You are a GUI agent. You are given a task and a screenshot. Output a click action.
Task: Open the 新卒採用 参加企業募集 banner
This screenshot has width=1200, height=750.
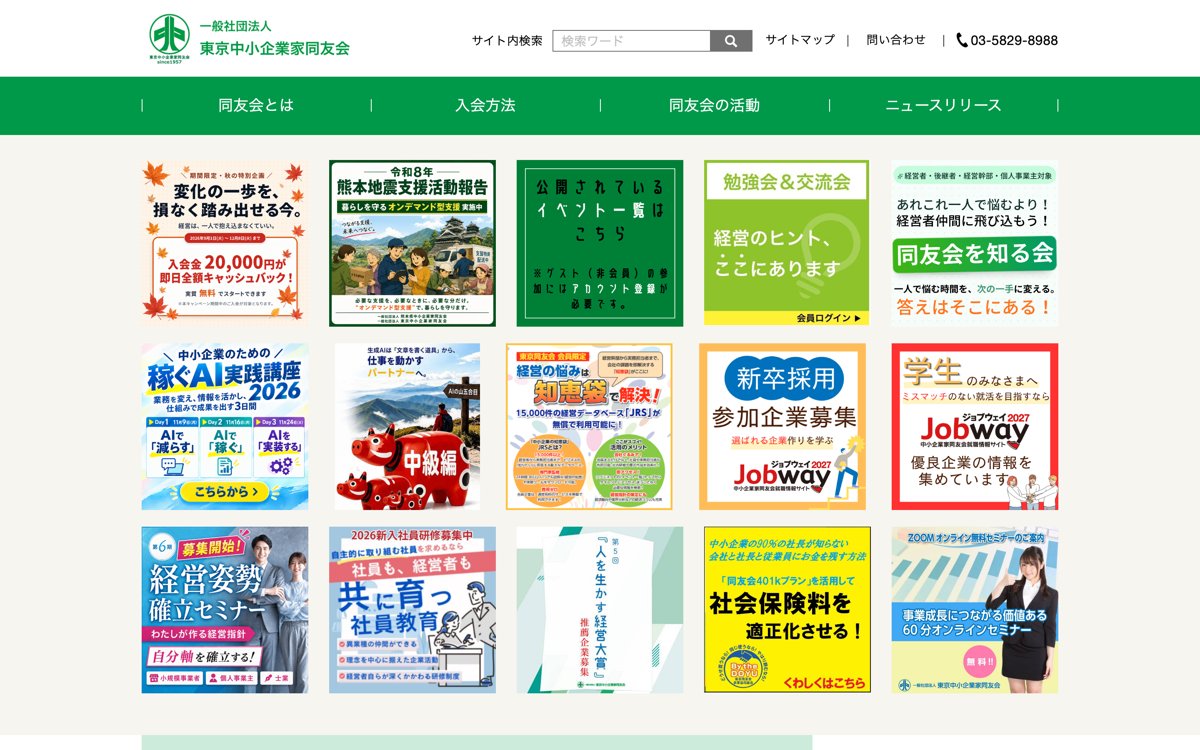782,427
